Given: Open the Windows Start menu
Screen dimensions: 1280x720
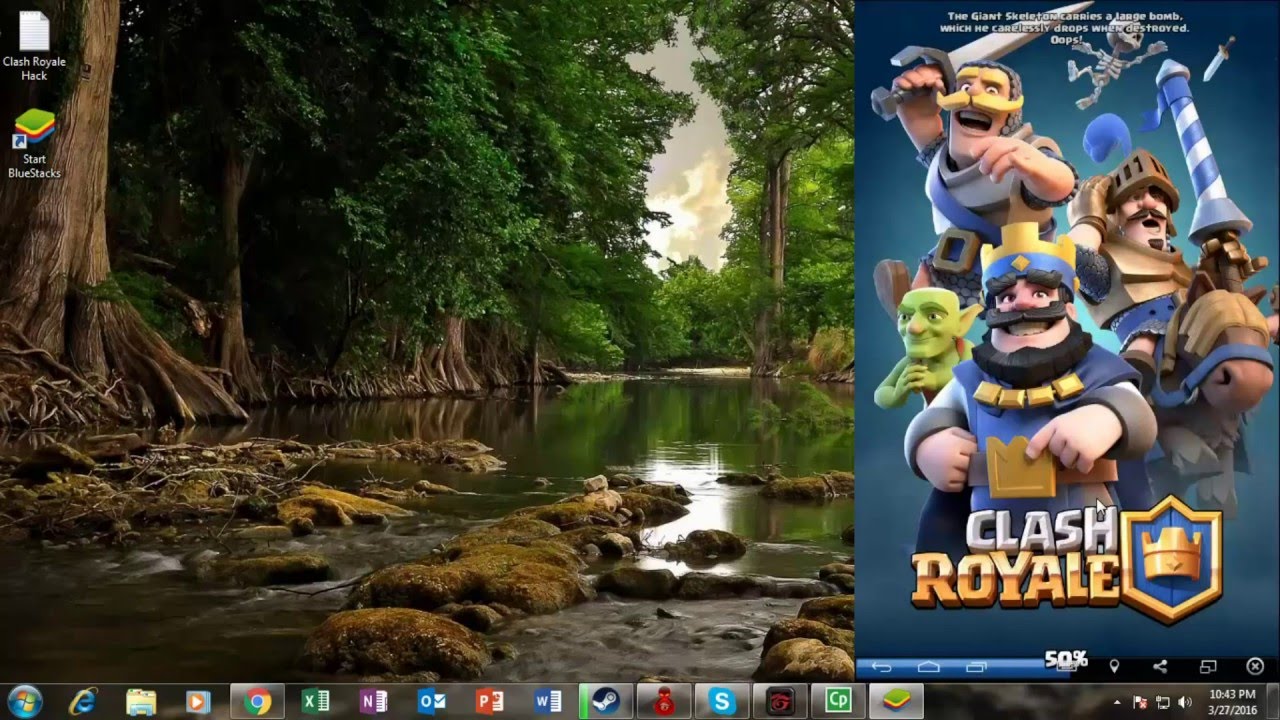Looking at the screenshot, I should 24,701.
